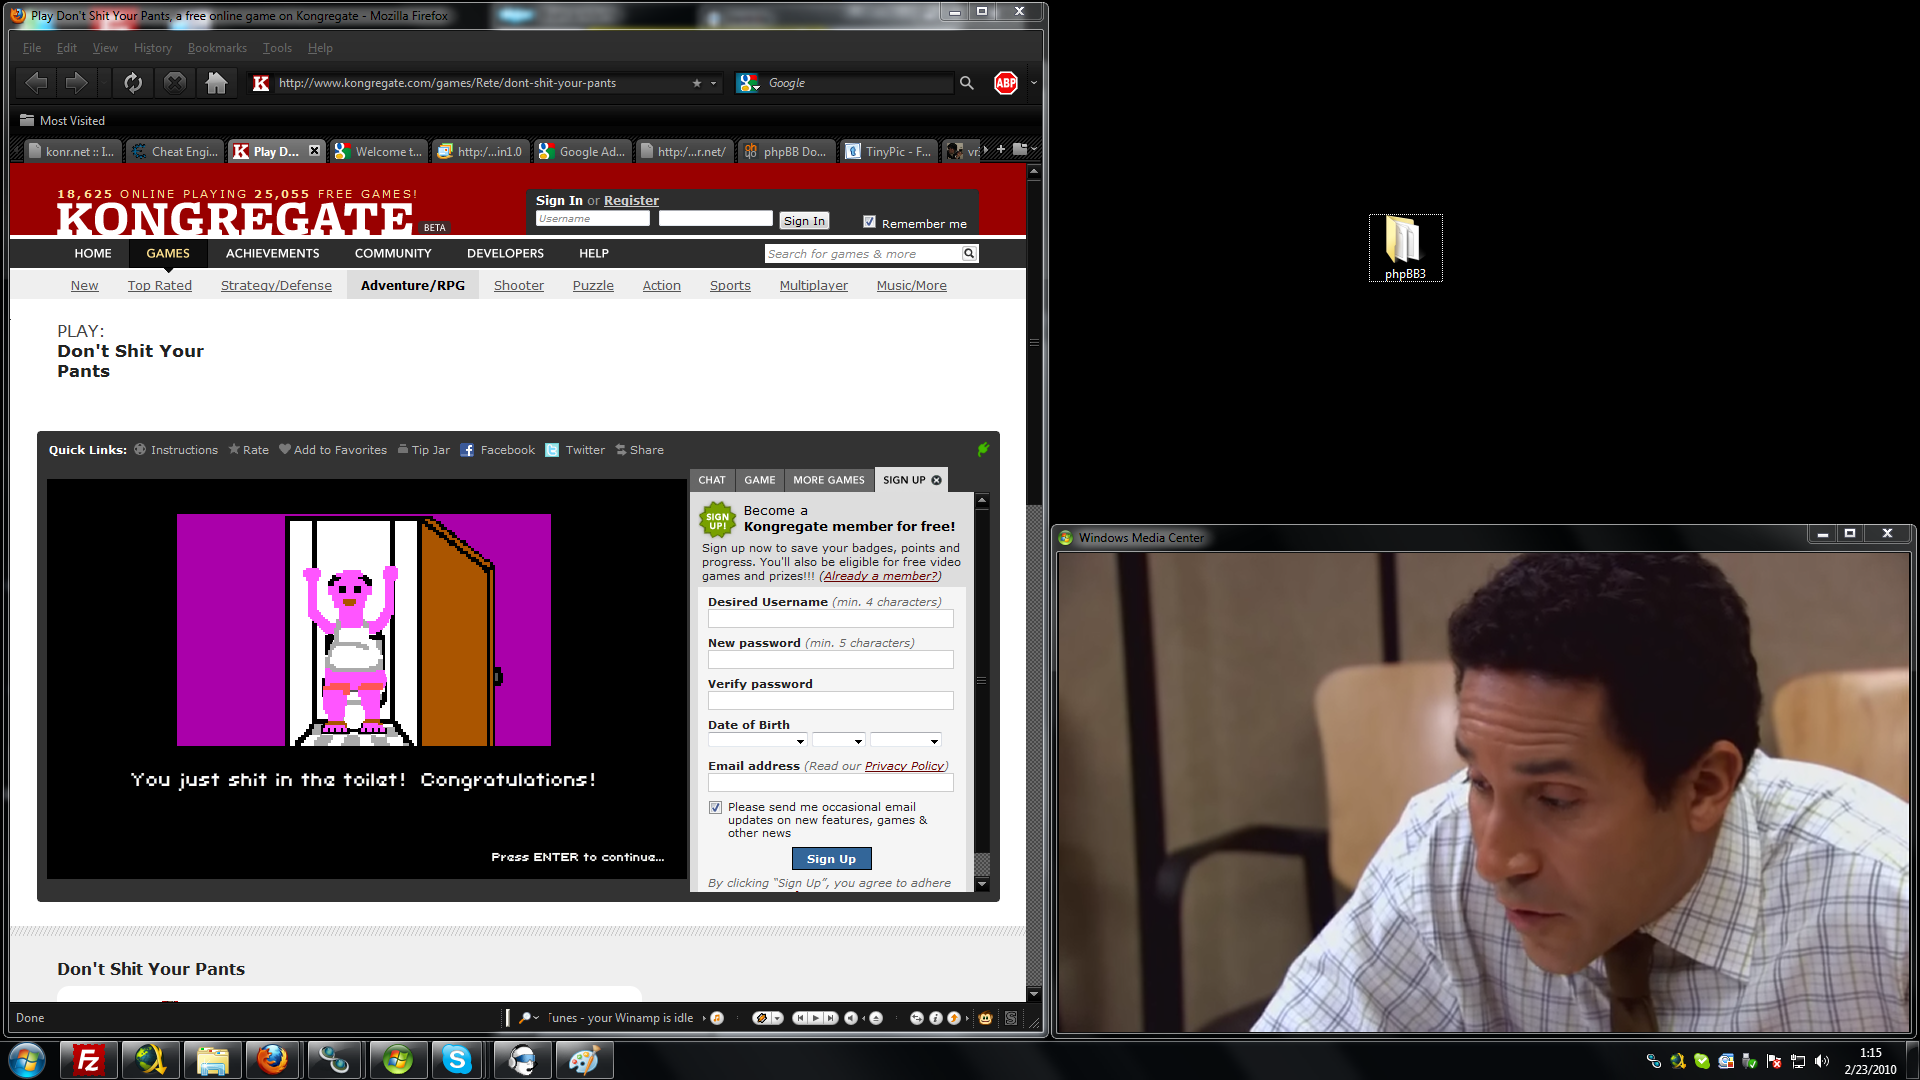This screenshot has height=1080, width=1920.
Task: Launch Skype from the taskbar
Action: coord(457,1060)
